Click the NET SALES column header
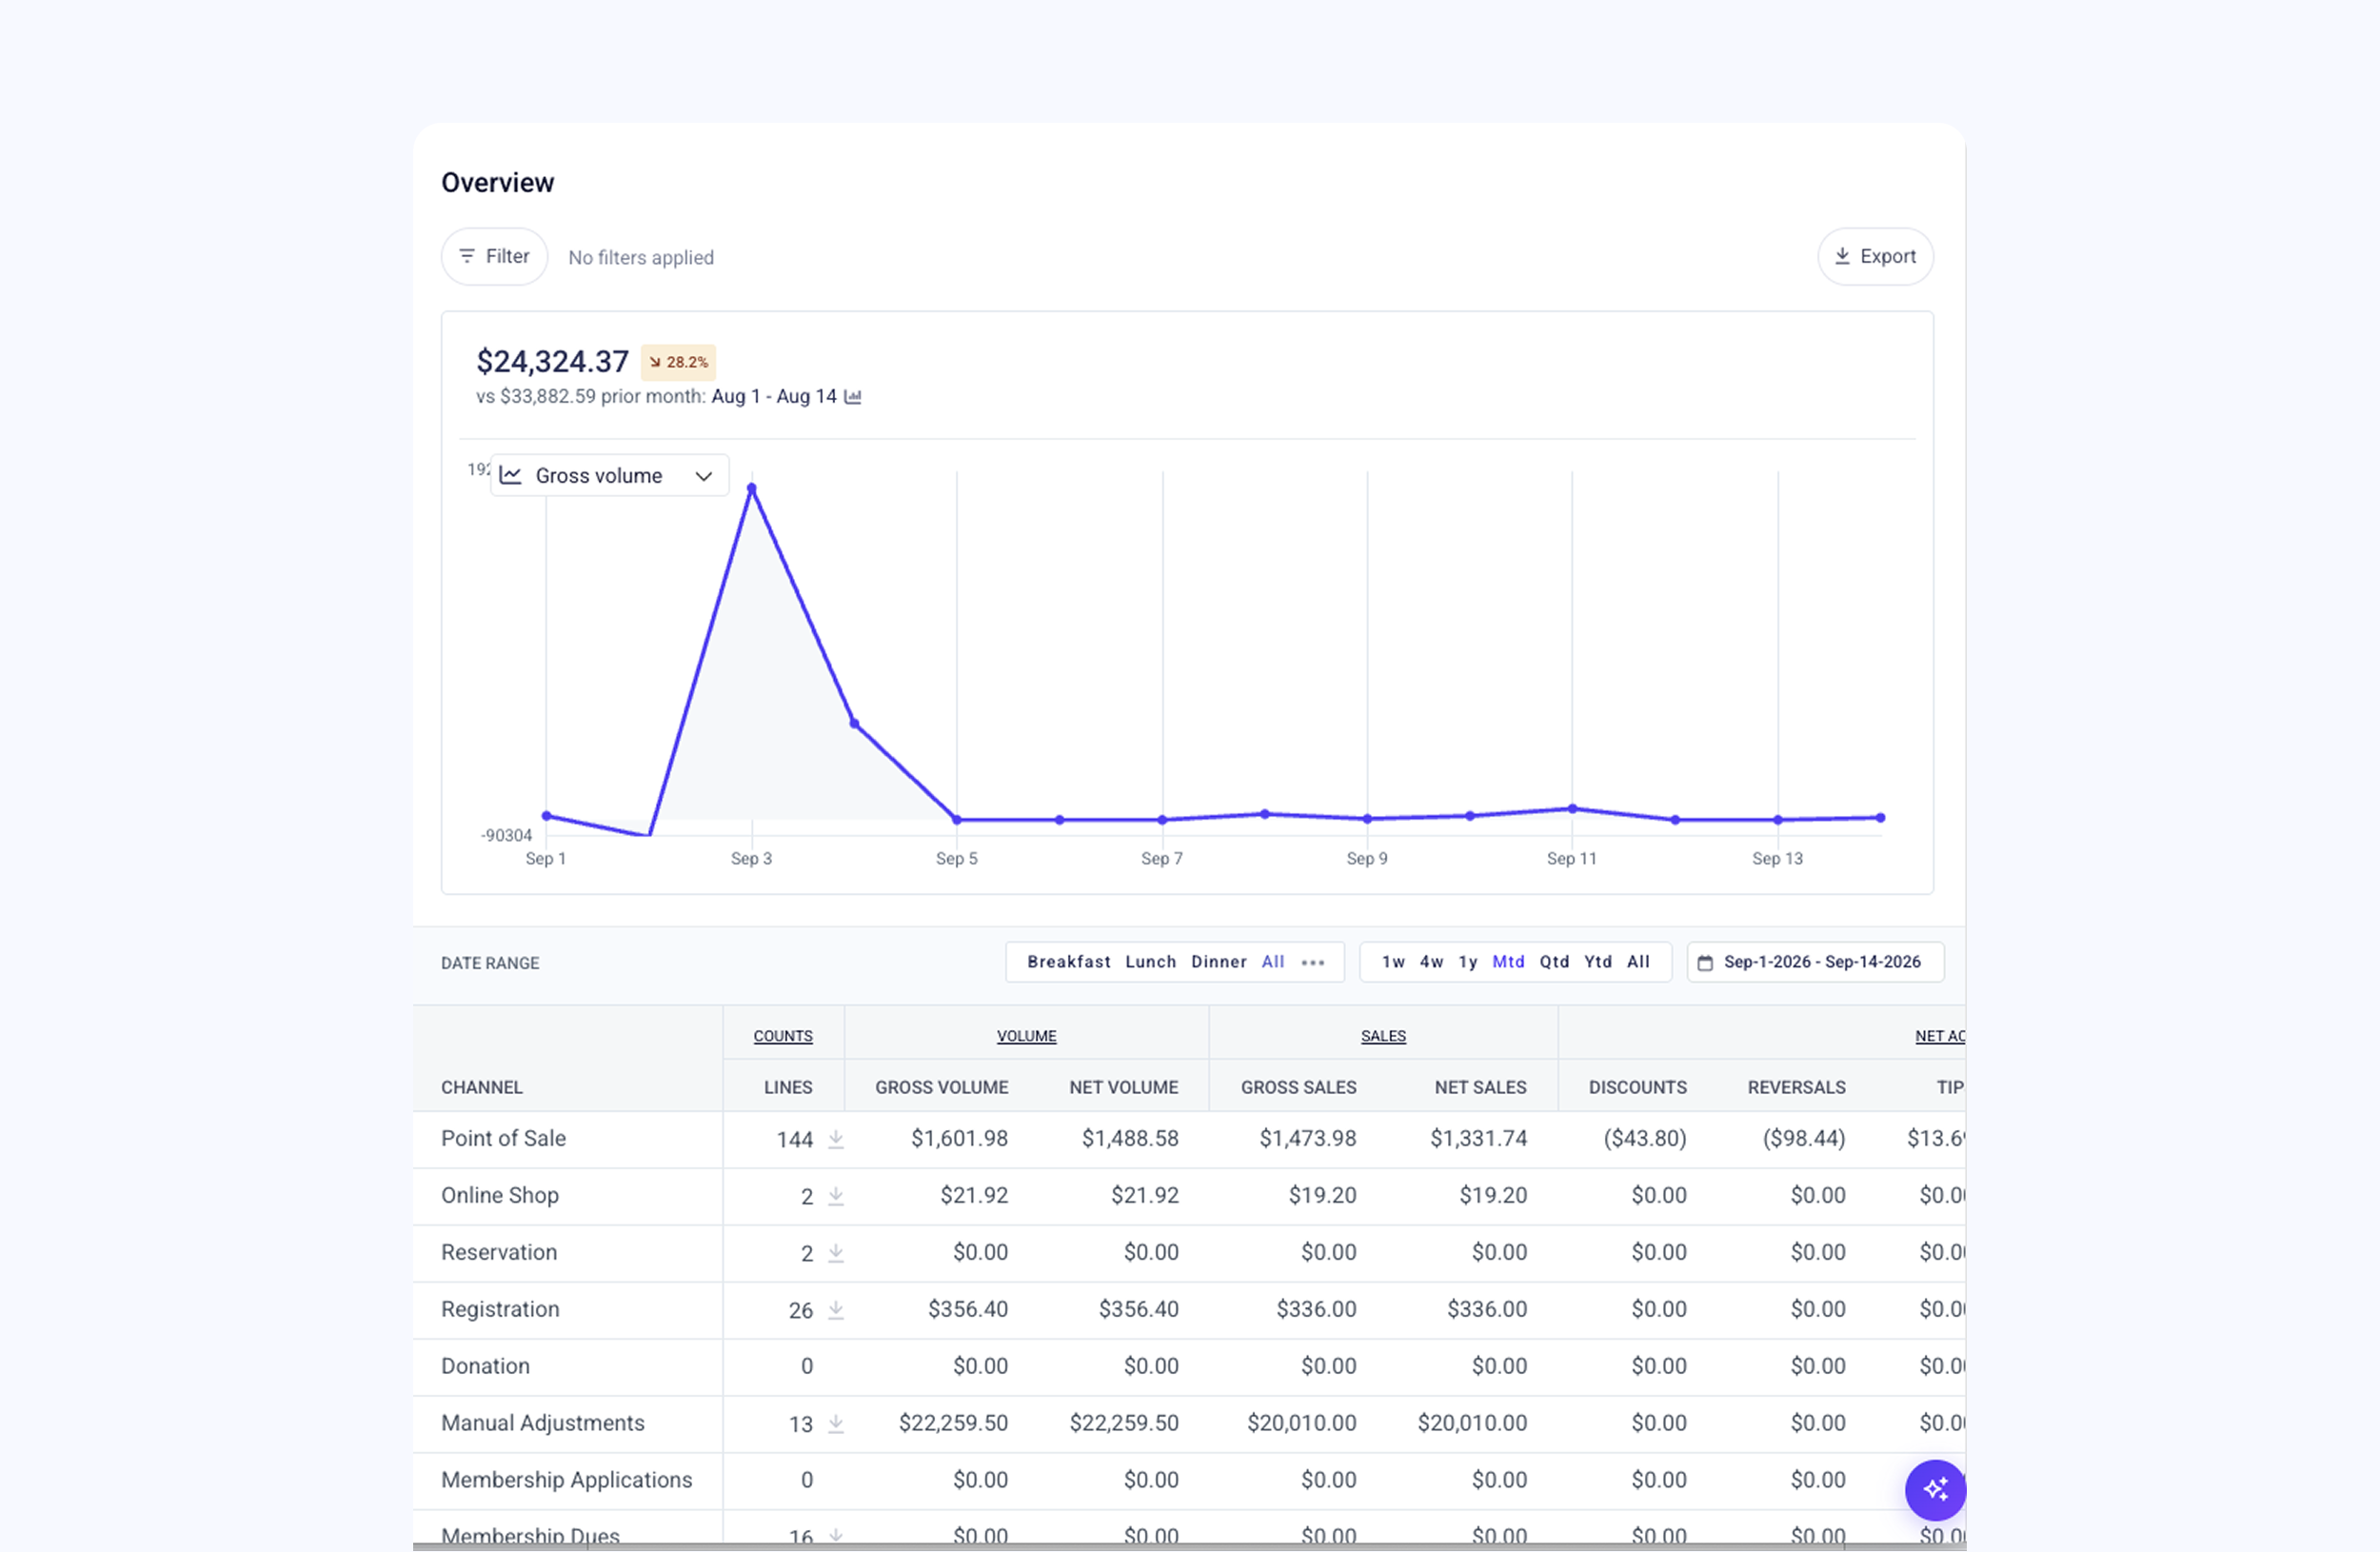The height and width of the screenshot is (1552, 2380). click(1480, 1087)
